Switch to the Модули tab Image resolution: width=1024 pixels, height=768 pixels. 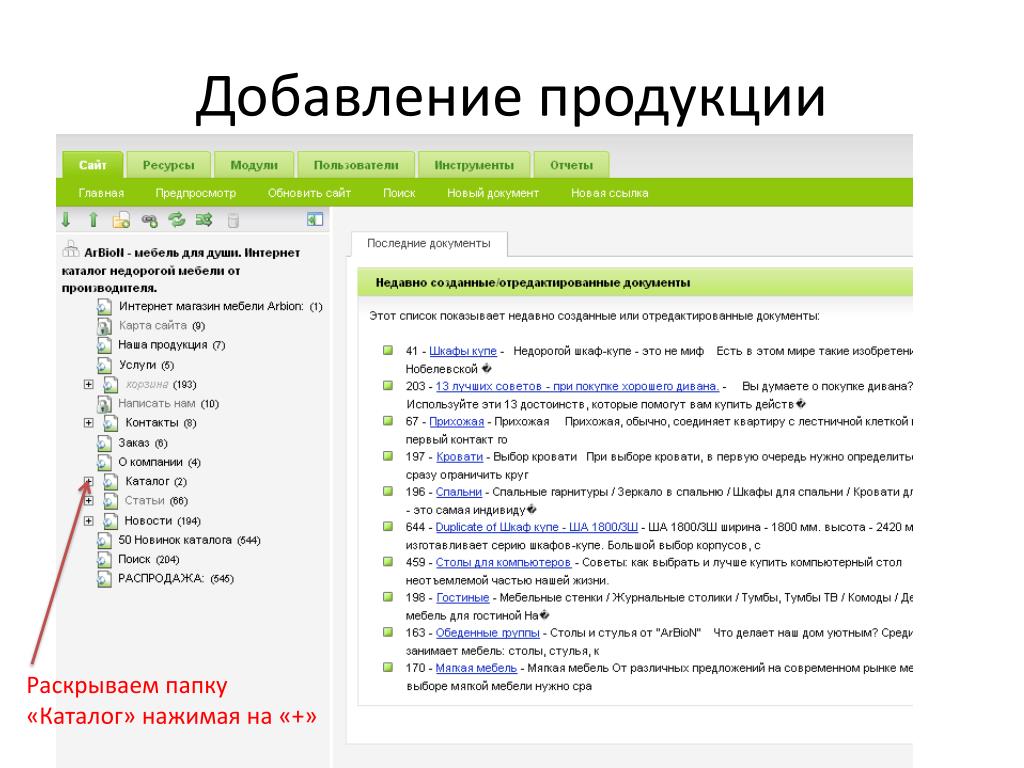click(x=254, y=165)
